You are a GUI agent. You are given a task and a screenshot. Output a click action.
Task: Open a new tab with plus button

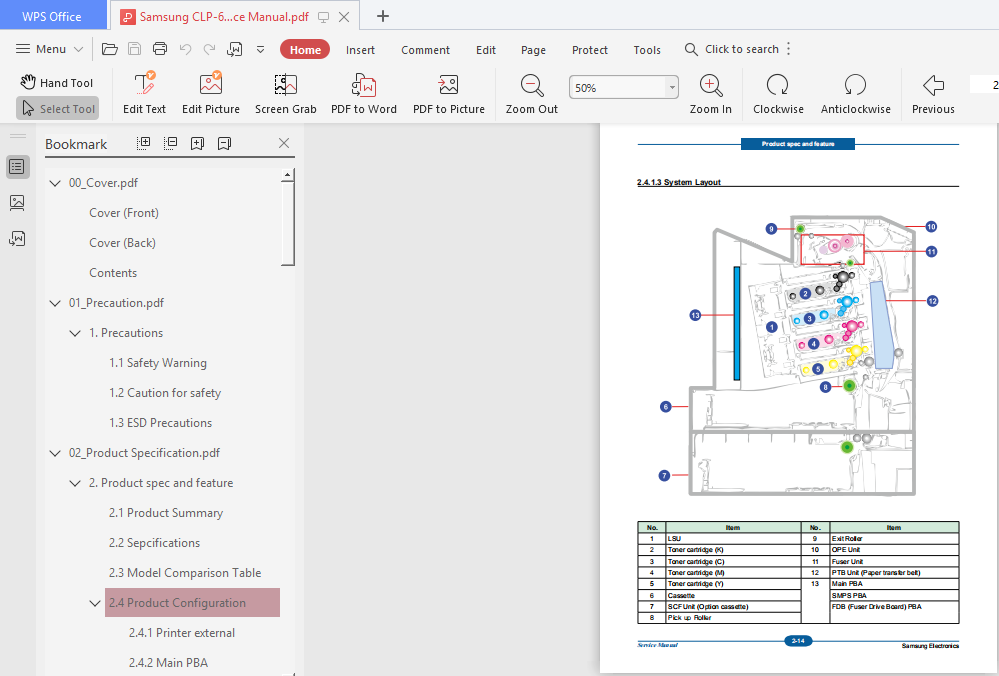click(382, 16)
